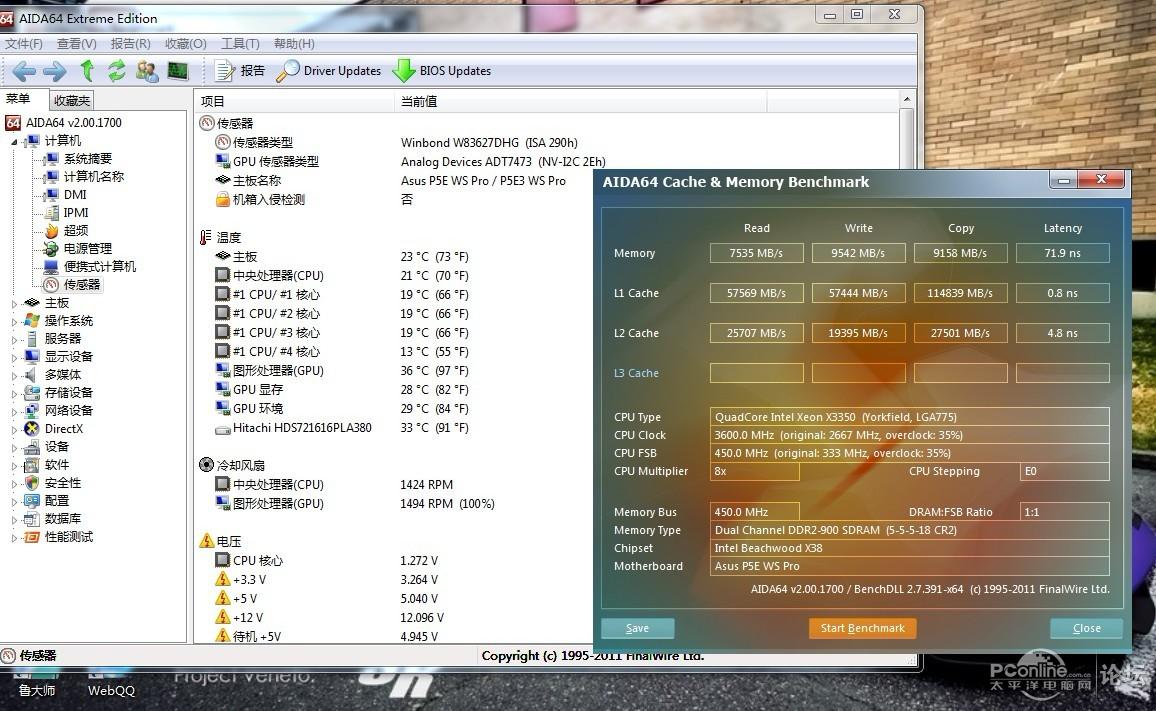Click the 数据库 tree icon
This screenshot has height=711, width=1156.
click(x=32, y=519)
